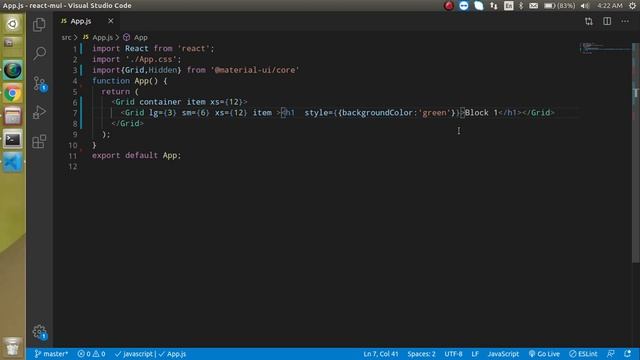Click the App.js status bar item
The image size is (640, 360).
click(172, 354)
